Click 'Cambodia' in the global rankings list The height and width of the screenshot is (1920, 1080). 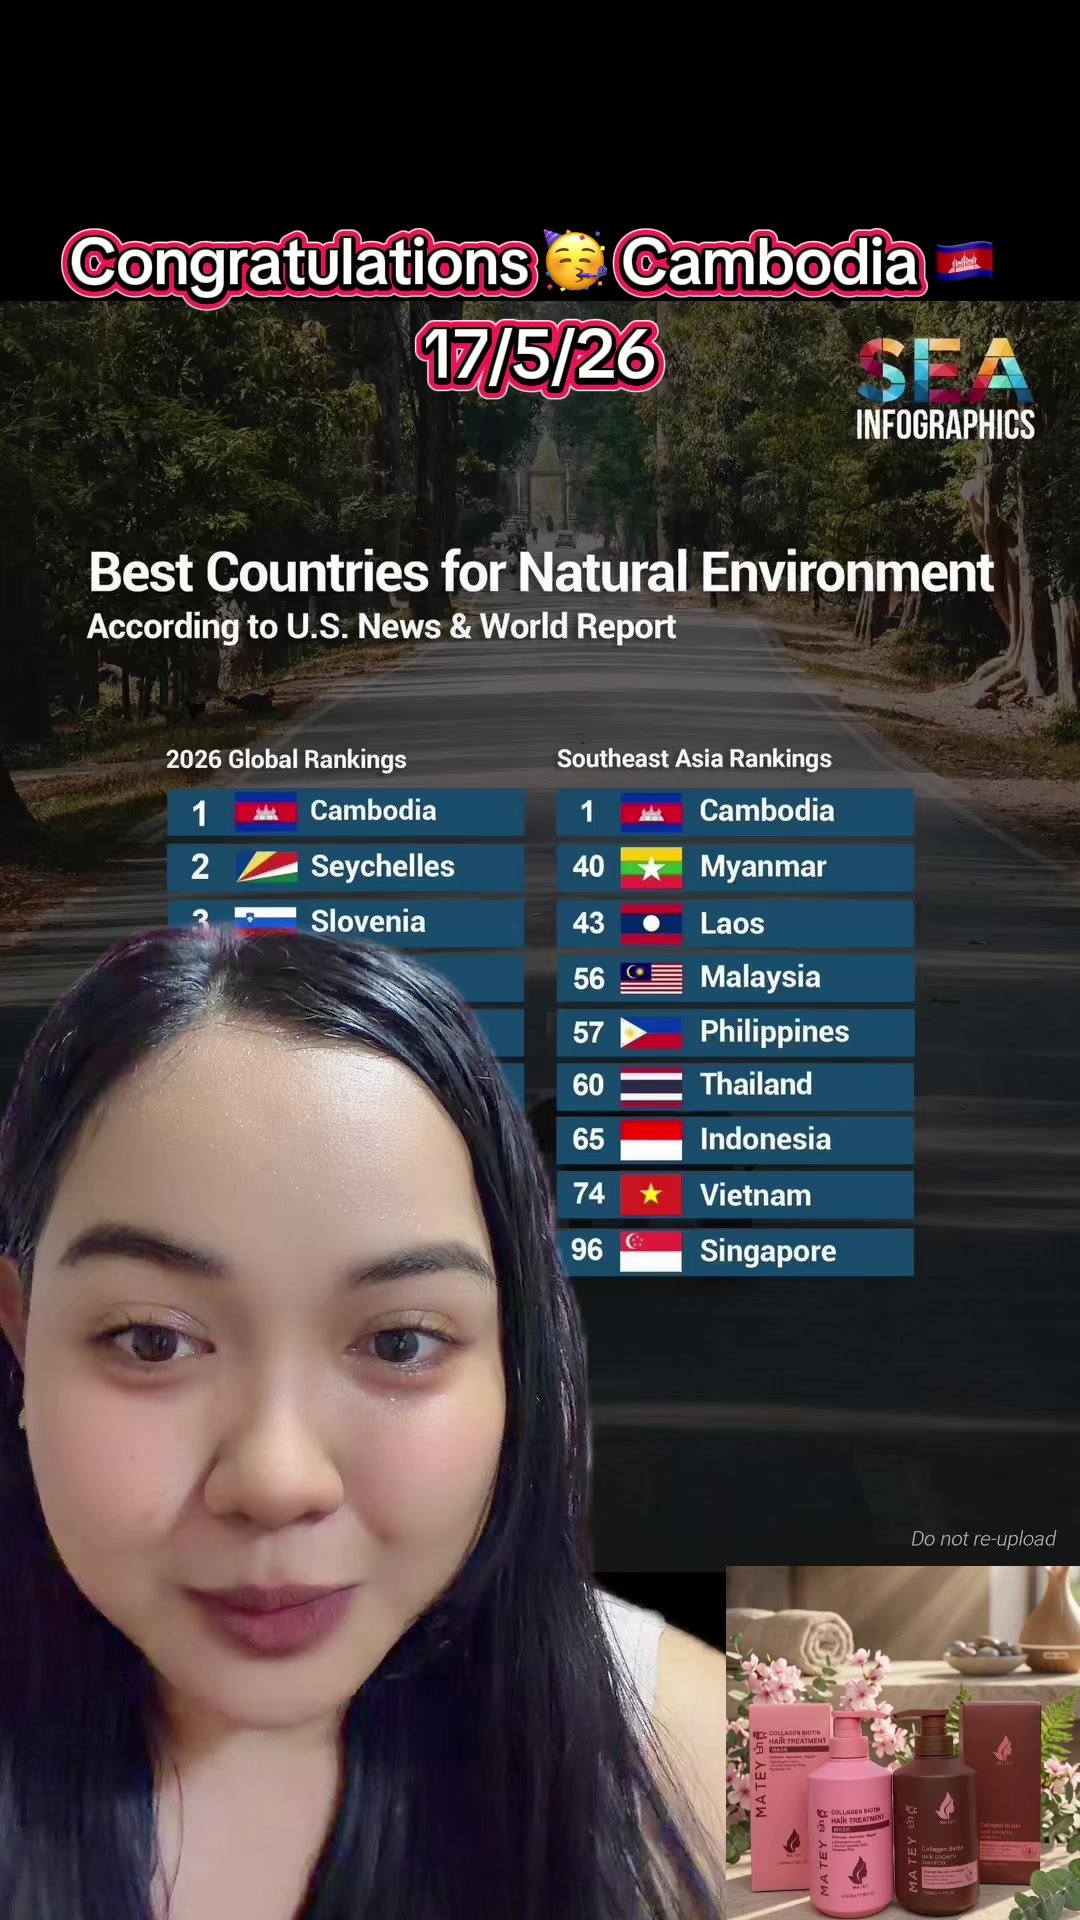(x=373, y=810)
